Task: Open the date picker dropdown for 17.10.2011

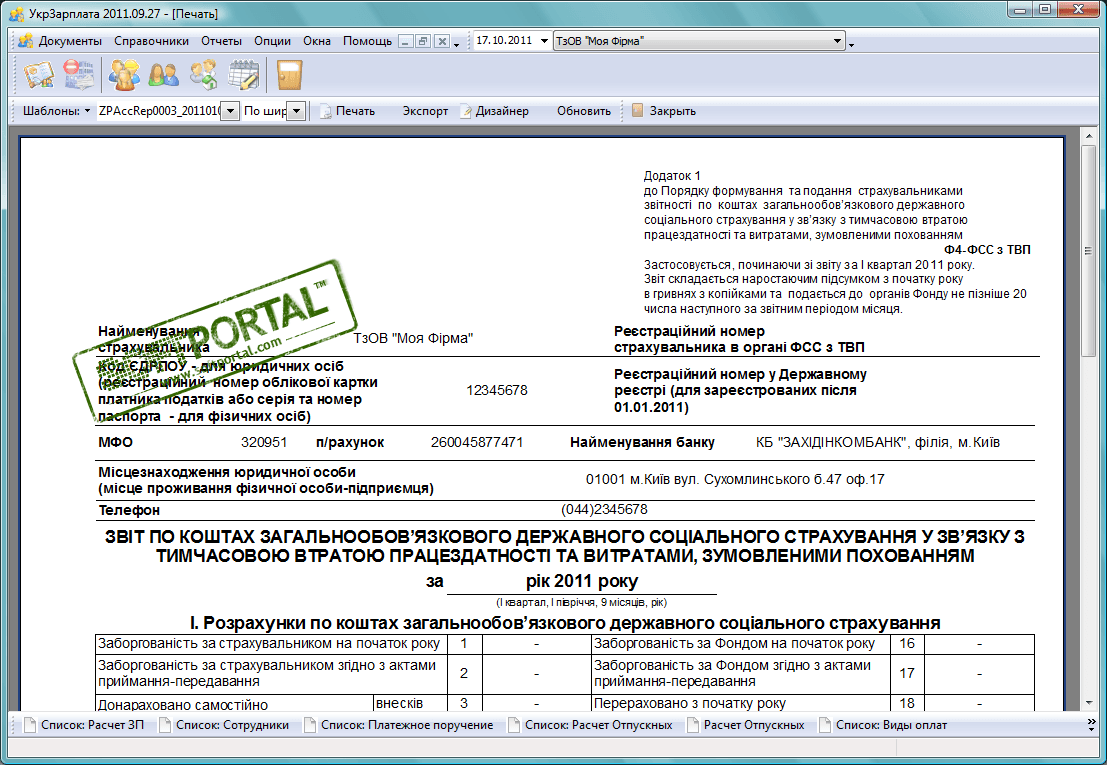Action: click(x=544, y=41)
